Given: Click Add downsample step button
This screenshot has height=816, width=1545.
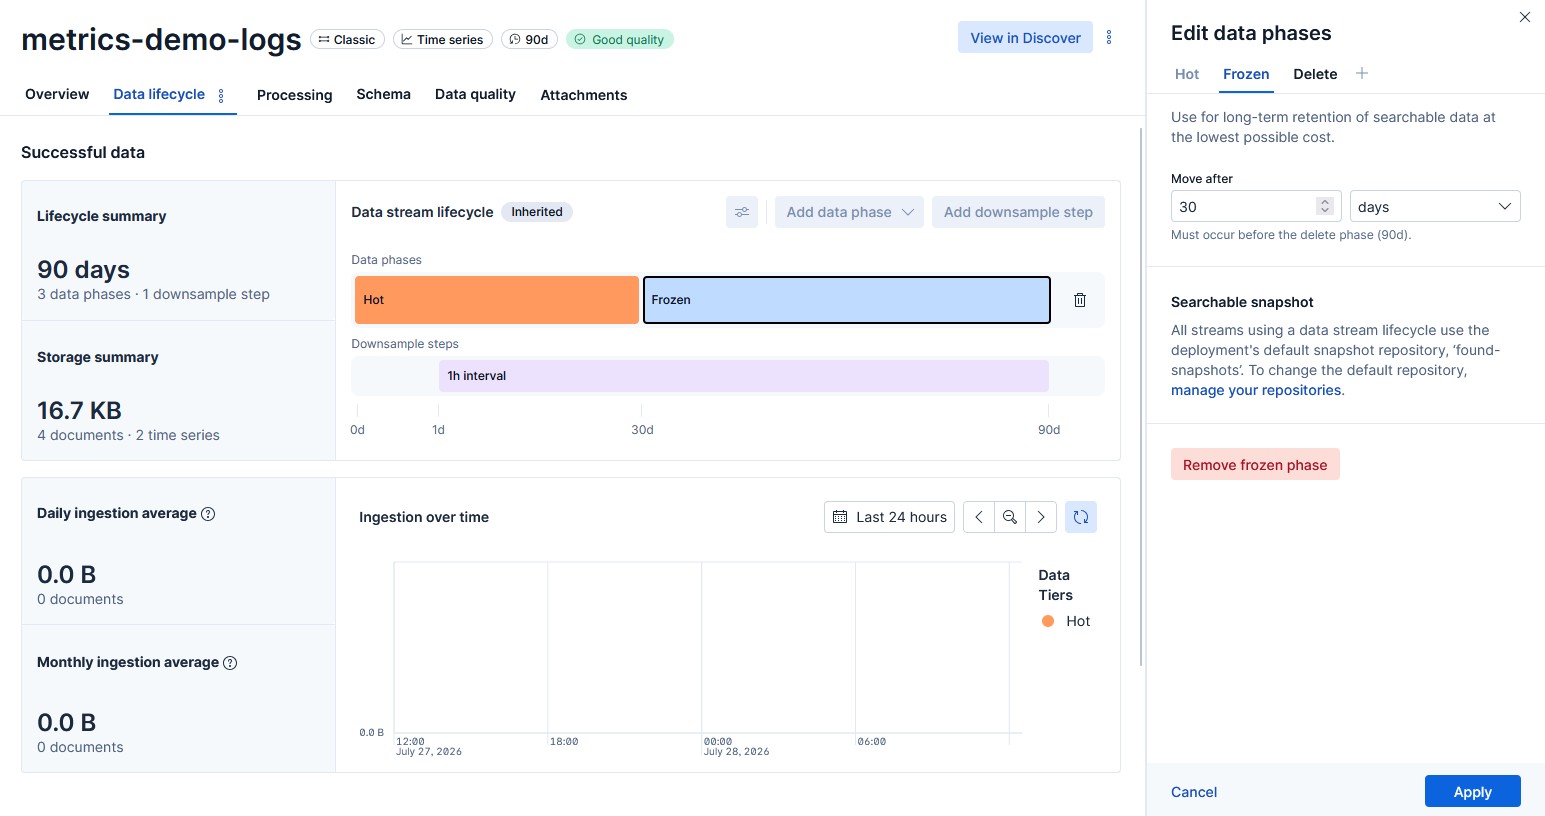Looking at the screenshot, I should 1018,212.
